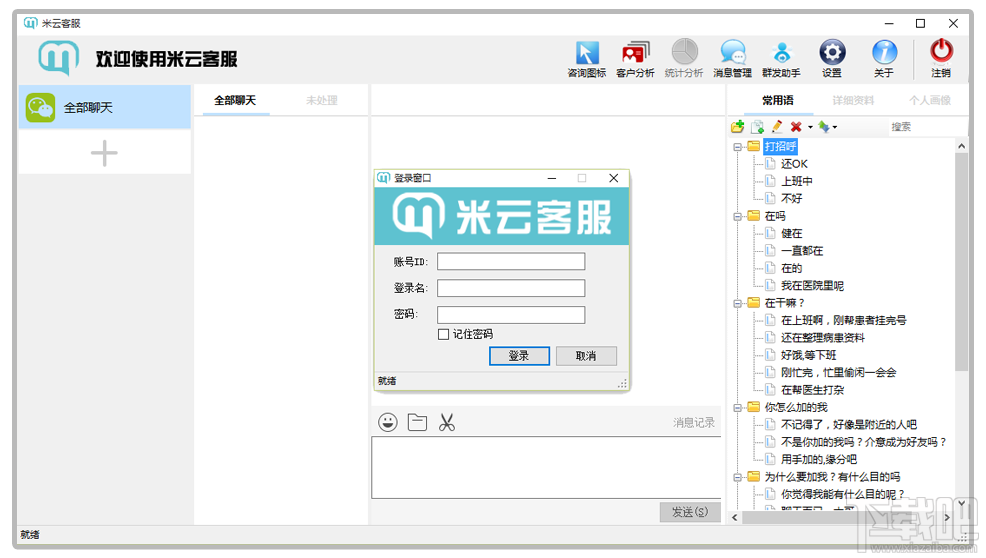
Task: Open the 客户分析 customer analysis tool
Action: (635, 59)
